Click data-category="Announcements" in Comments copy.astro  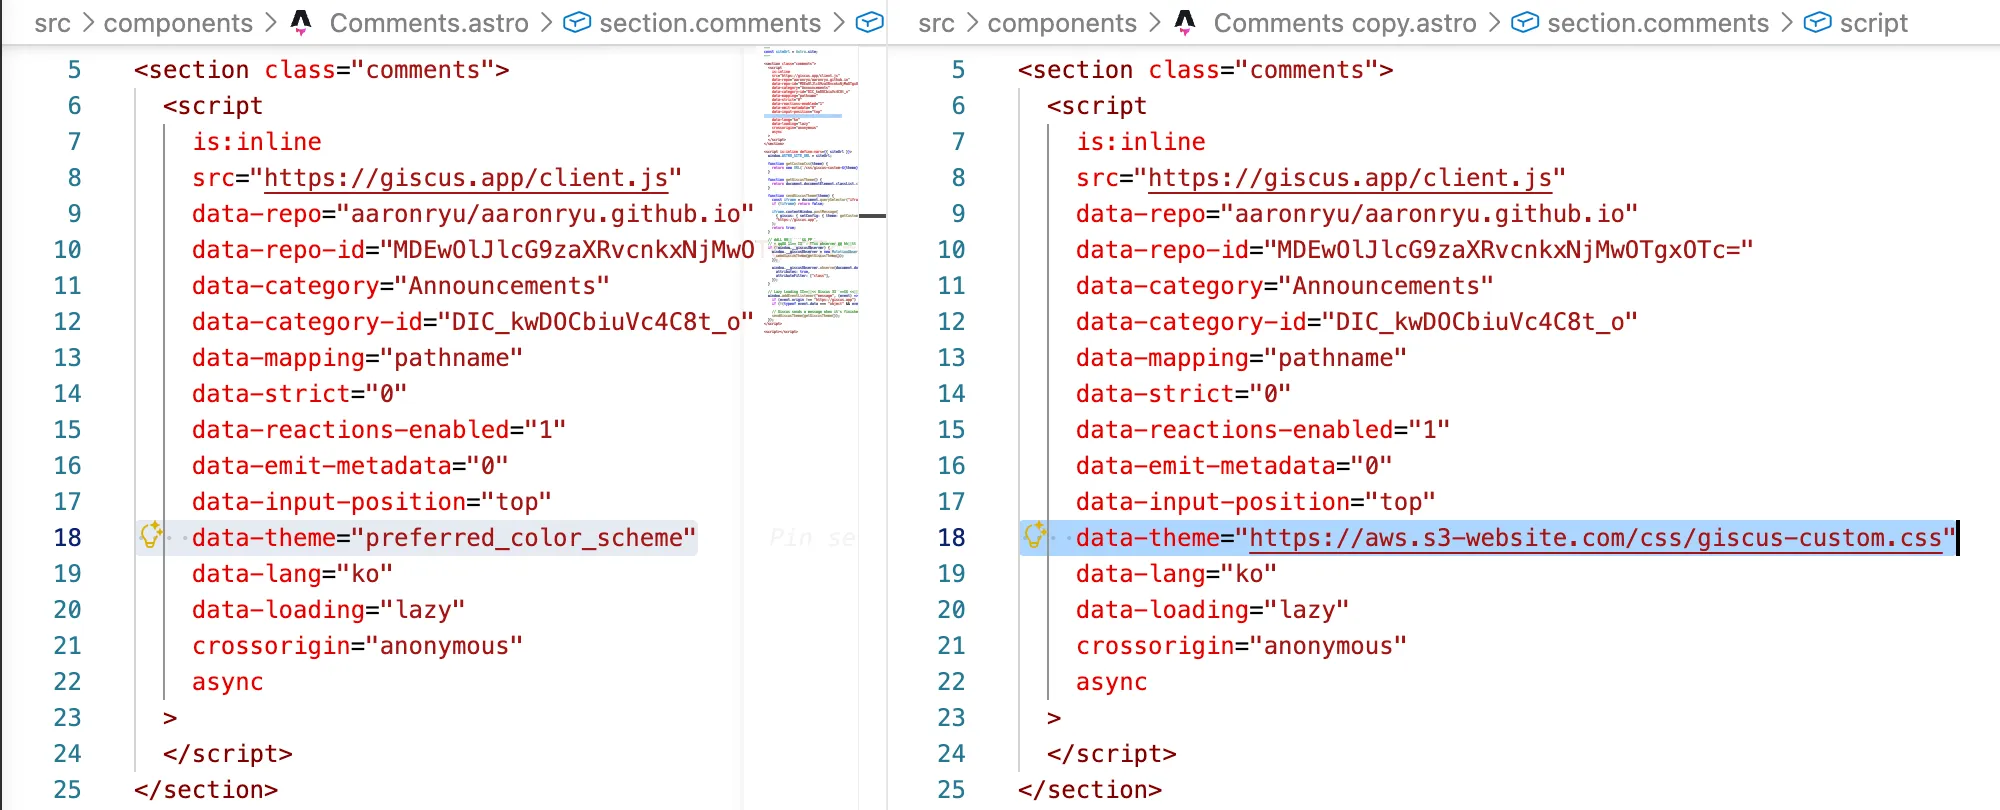coord(1285,286)
